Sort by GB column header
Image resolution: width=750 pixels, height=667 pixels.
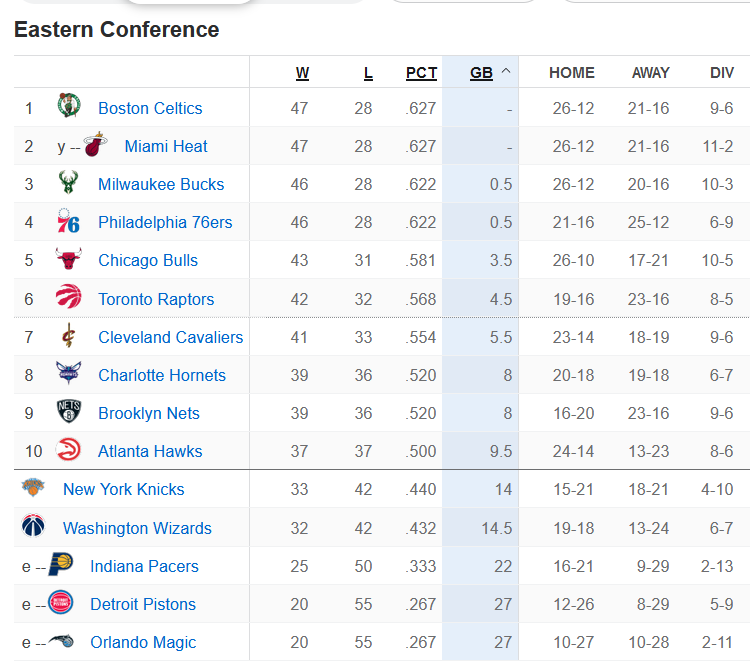point(481,73)
